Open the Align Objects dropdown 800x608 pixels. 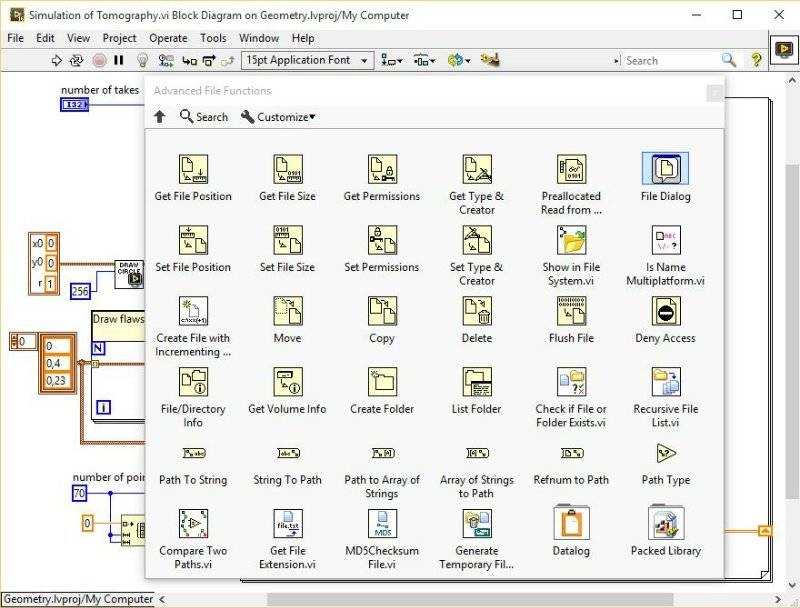(x=392, y=61)
